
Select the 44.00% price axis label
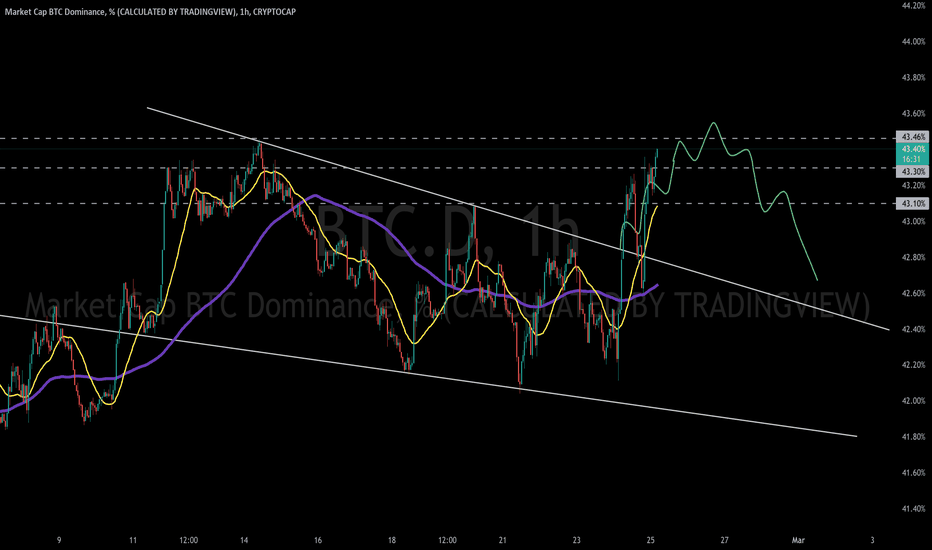(913, 42)
